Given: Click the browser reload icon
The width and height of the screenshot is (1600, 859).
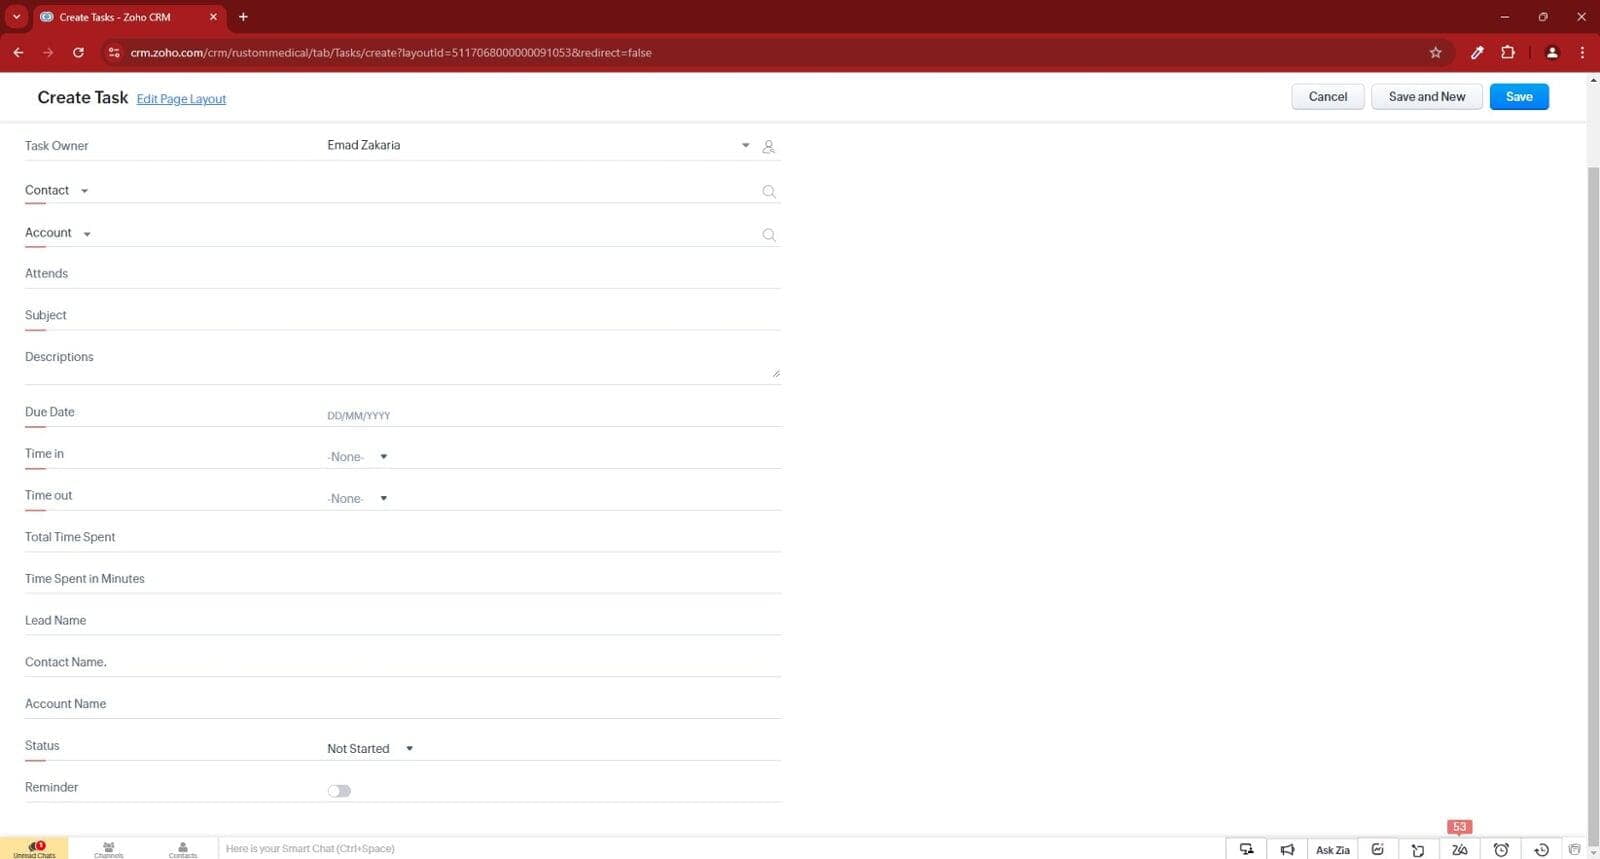Looking at the screenshot, I should 78,52.
